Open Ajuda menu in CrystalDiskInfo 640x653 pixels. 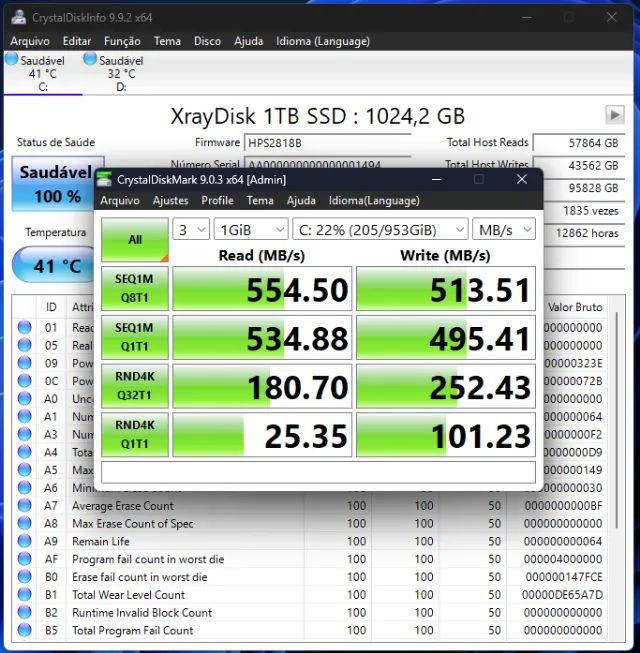pyautogui.click(x=249, y=41)
